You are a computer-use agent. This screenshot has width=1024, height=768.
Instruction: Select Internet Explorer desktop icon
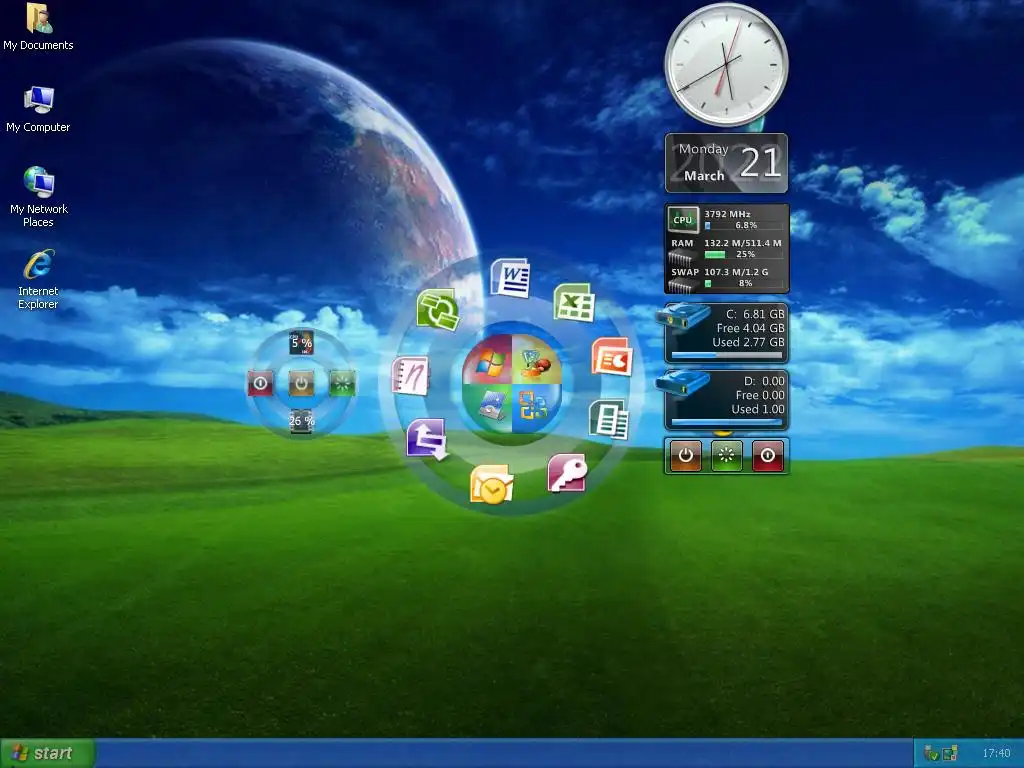point(39,279)
